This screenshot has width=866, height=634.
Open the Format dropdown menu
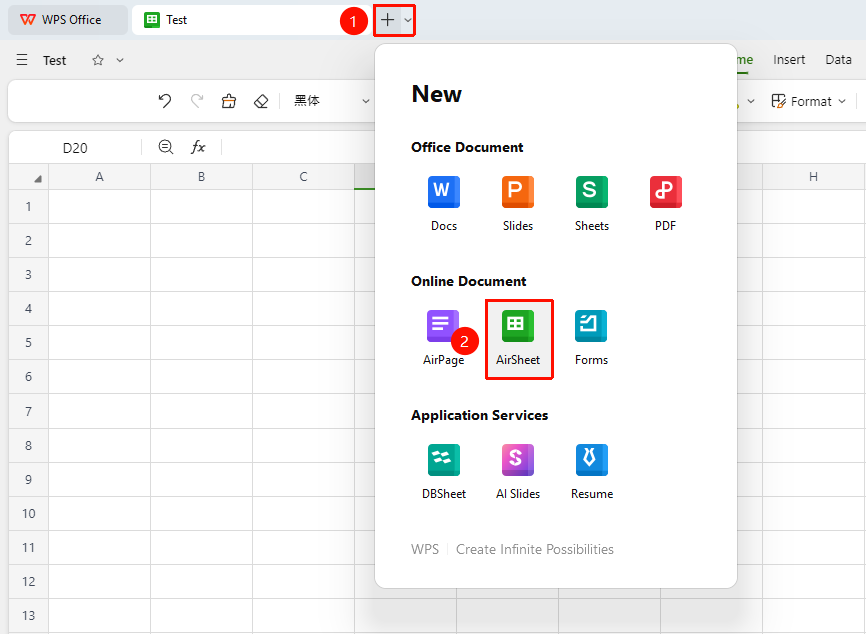click(x=809, y=101)
